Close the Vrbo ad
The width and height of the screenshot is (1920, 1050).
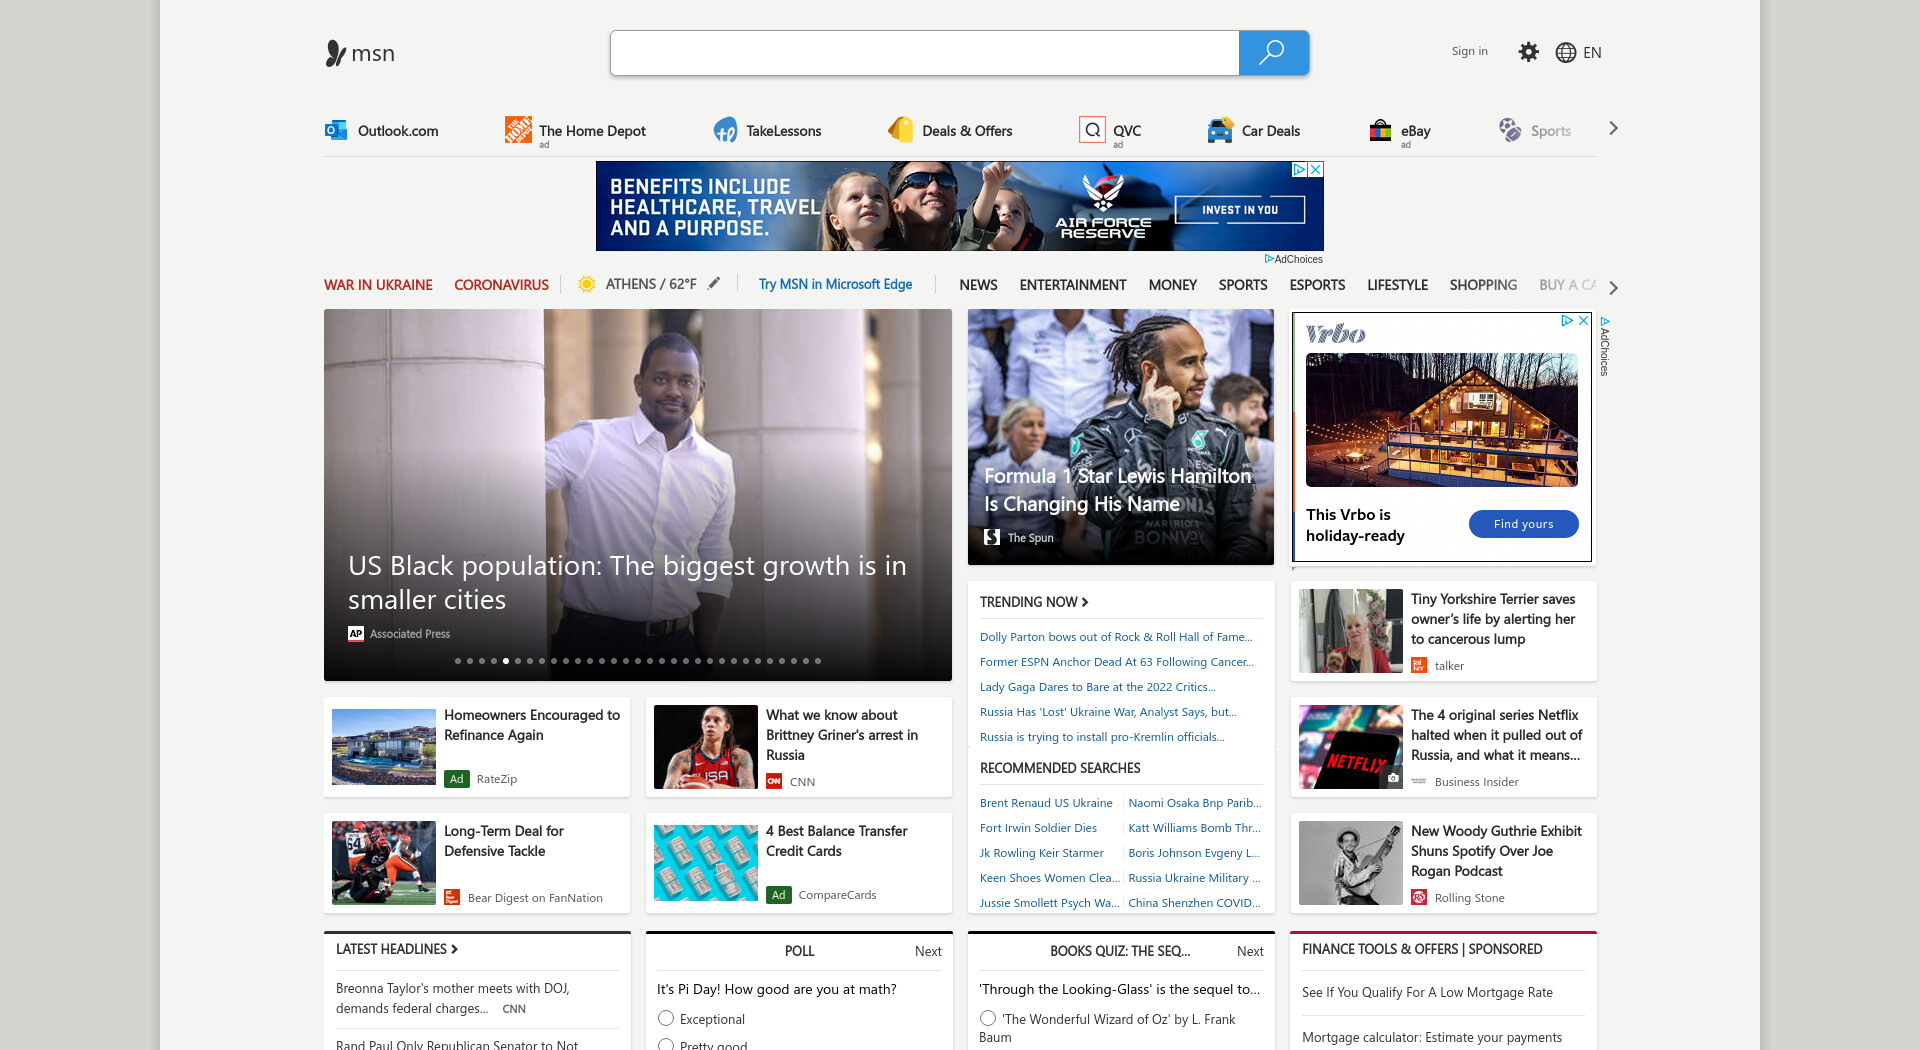(1584, 320)
